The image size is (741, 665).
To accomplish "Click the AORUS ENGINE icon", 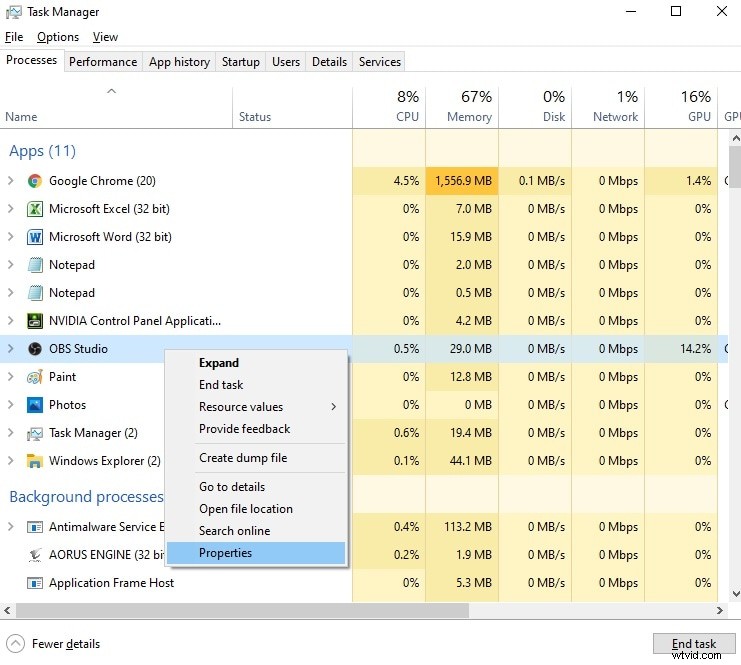I will click(34, 555).
